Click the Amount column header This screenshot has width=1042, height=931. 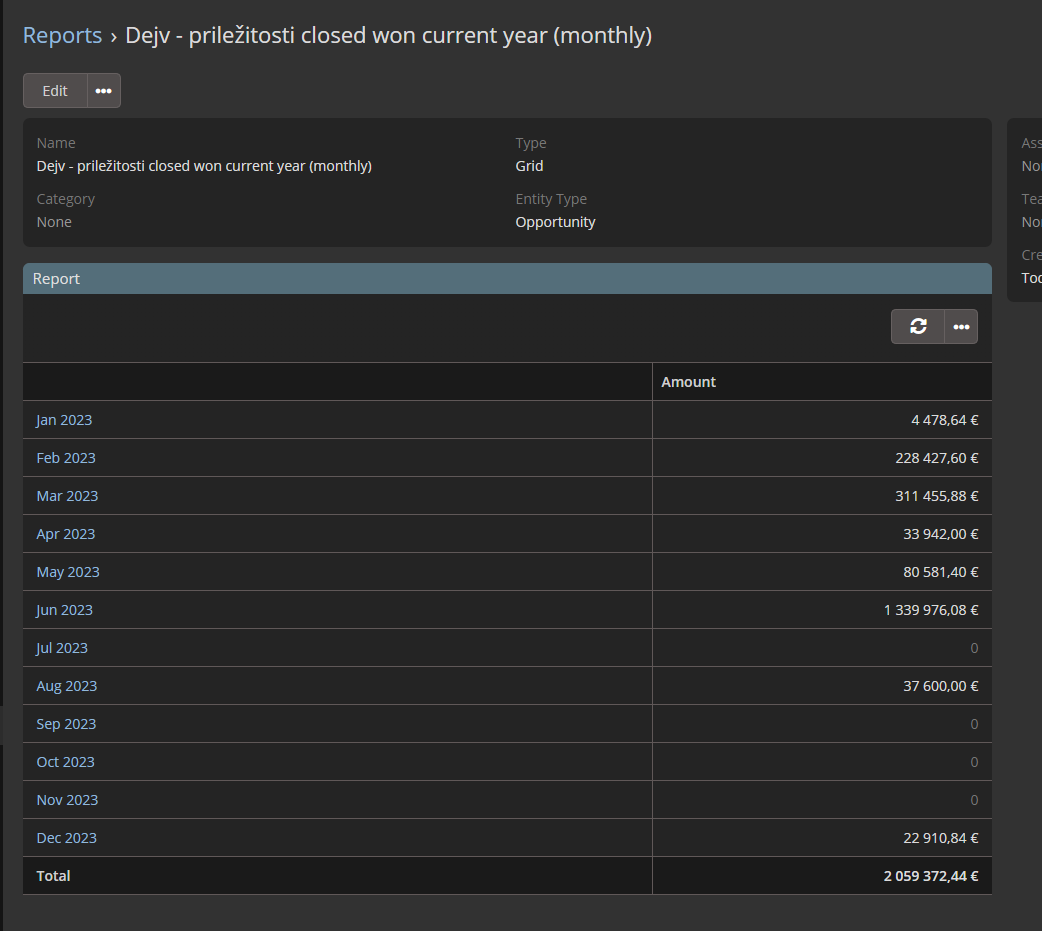pyautogui.click(x=689, y=382)
